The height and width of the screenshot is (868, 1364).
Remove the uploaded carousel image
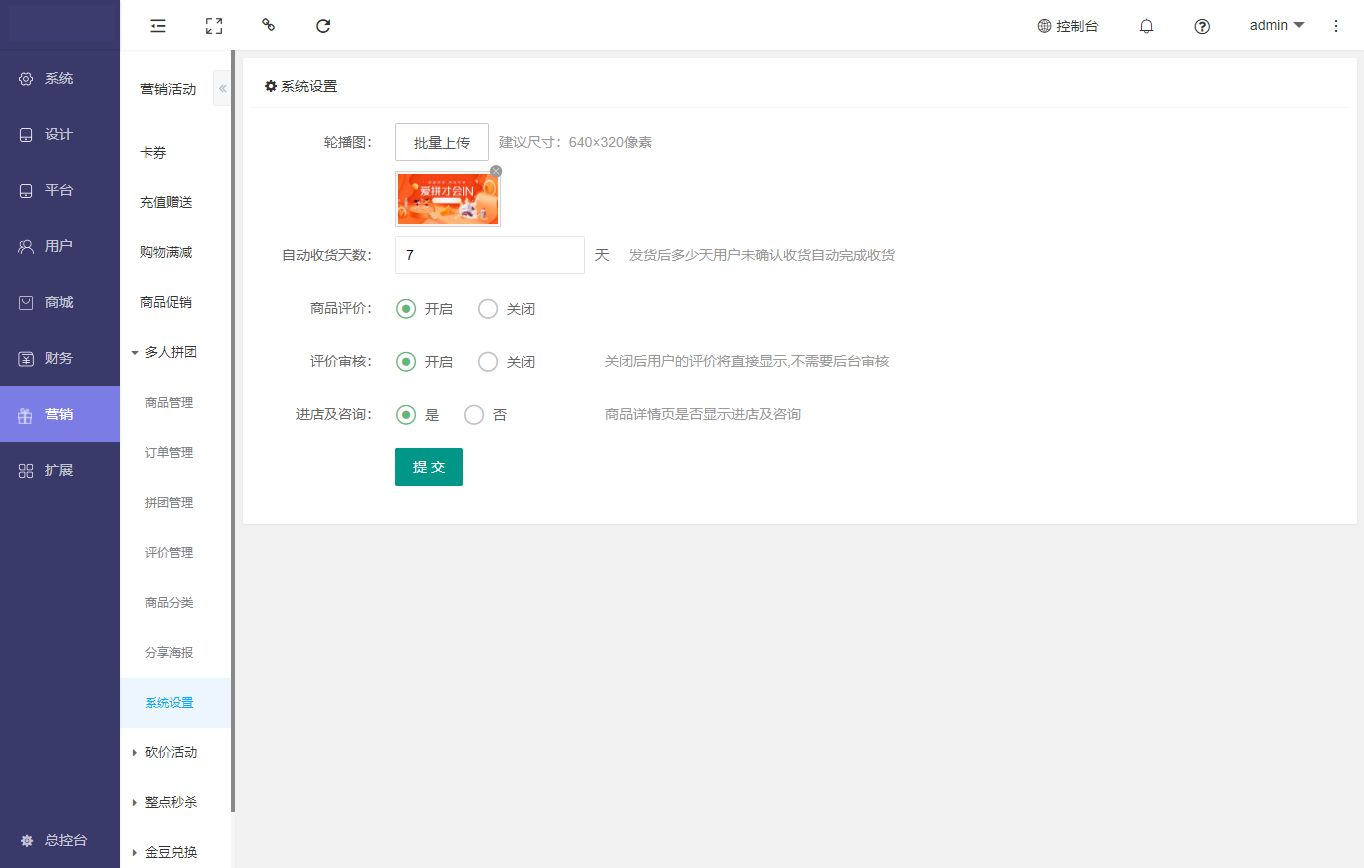[496, 172]
